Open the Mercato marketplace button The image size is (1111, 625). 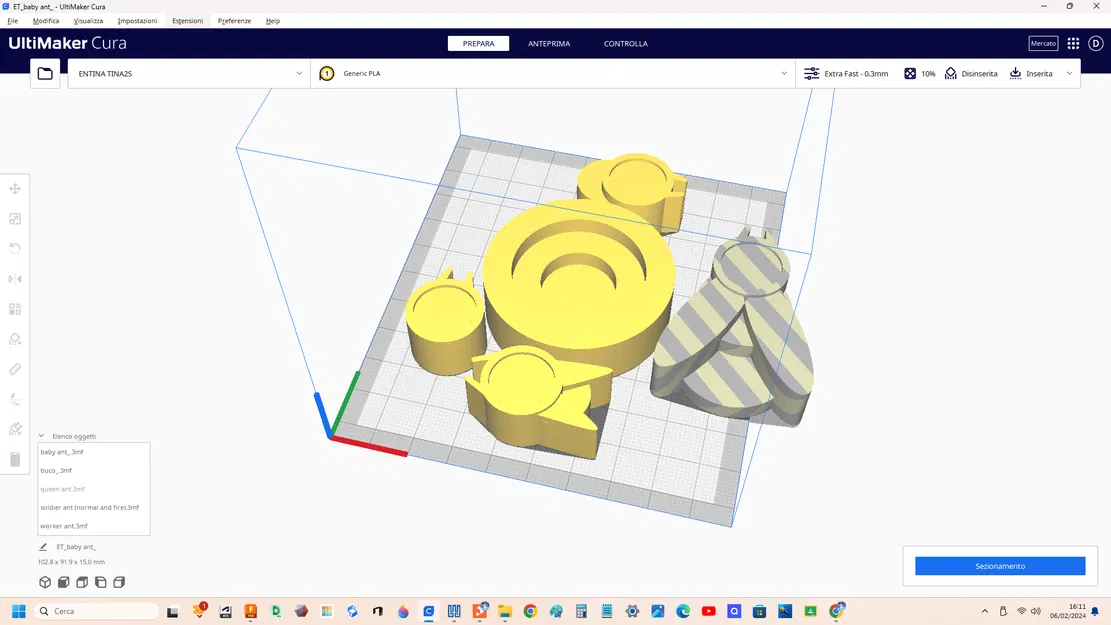point(1043,43)
